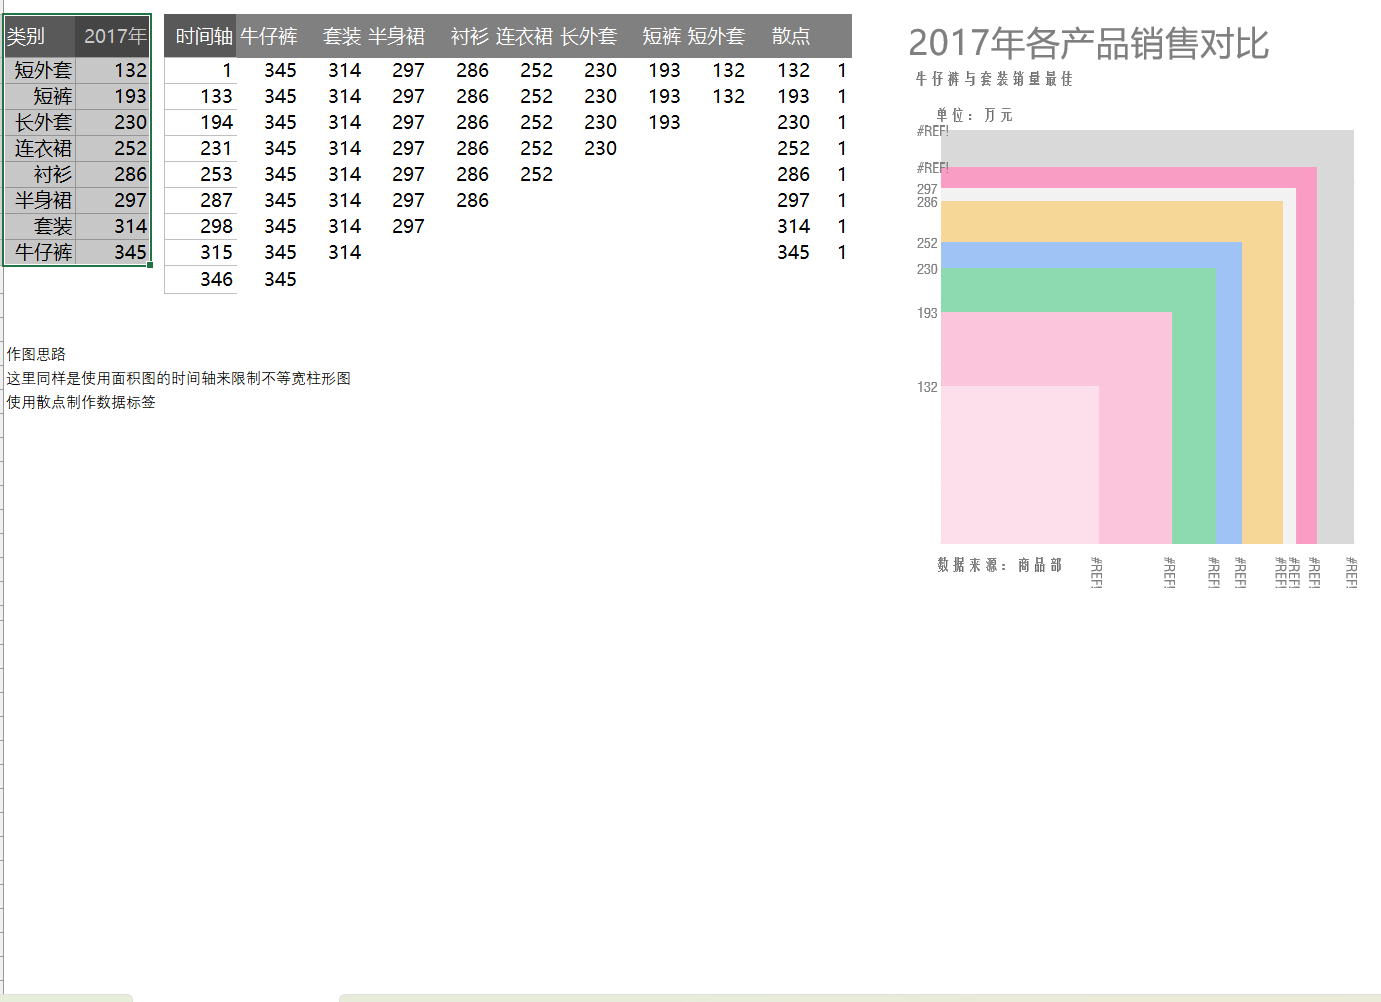Select the 类别 header cell
The width and height of the screenshot is (1381, 1002).
tap(40, 36)
